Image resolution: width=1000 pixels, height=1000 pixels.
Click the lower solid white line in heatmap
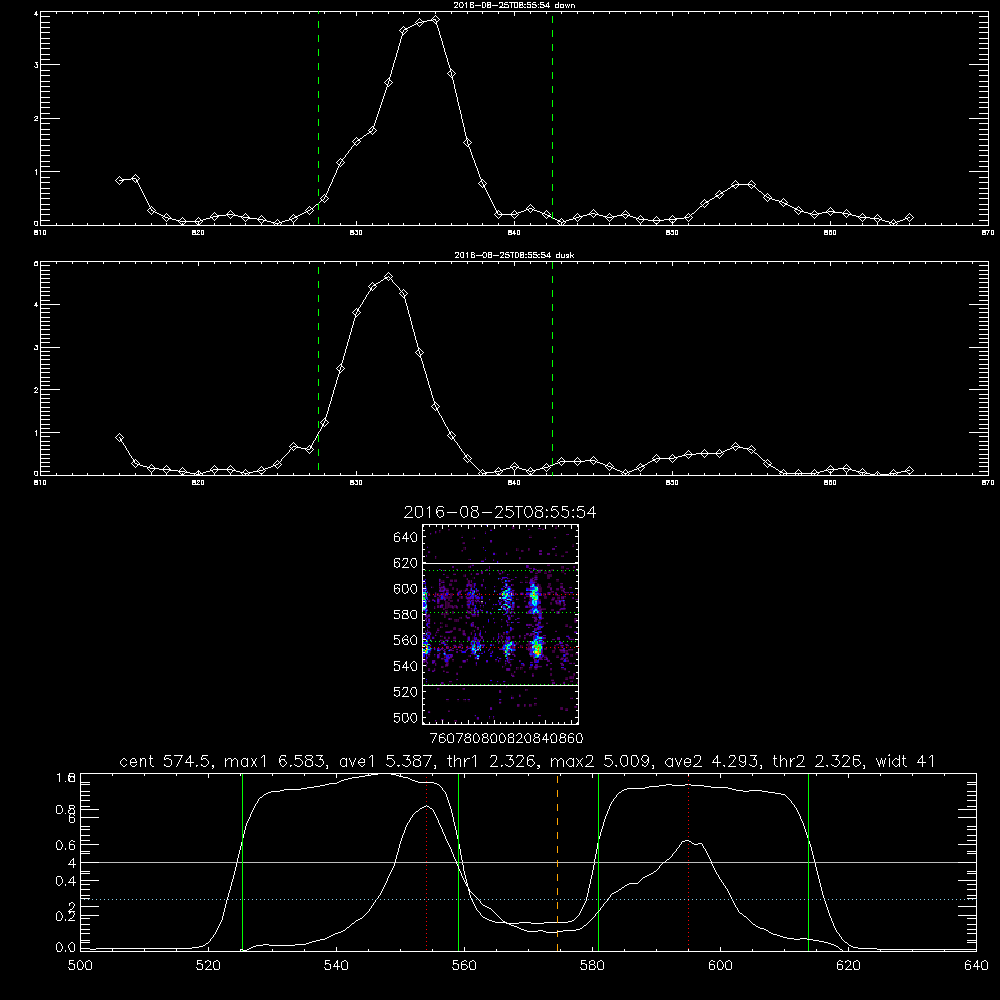click(x=501, y=685)
